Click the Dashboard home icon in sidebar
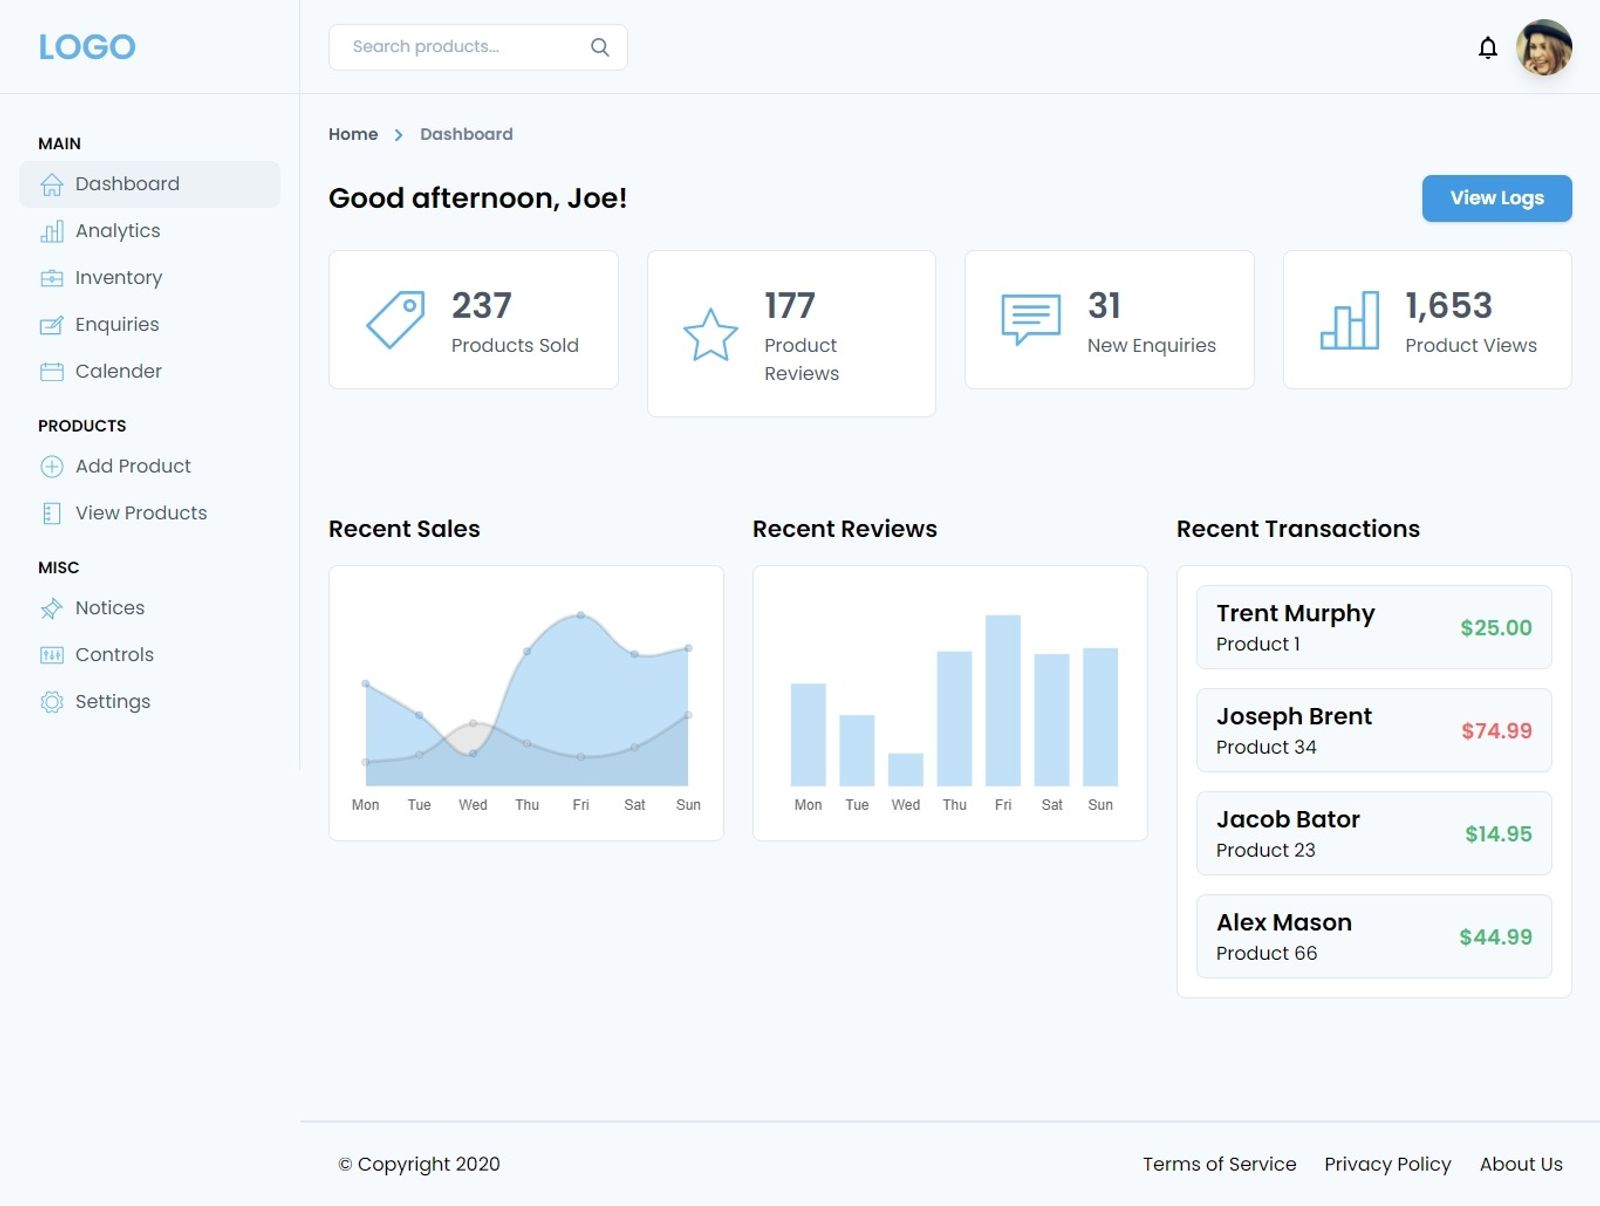The height and width of the screenshot is (1206, 1600). coord(52,185)
